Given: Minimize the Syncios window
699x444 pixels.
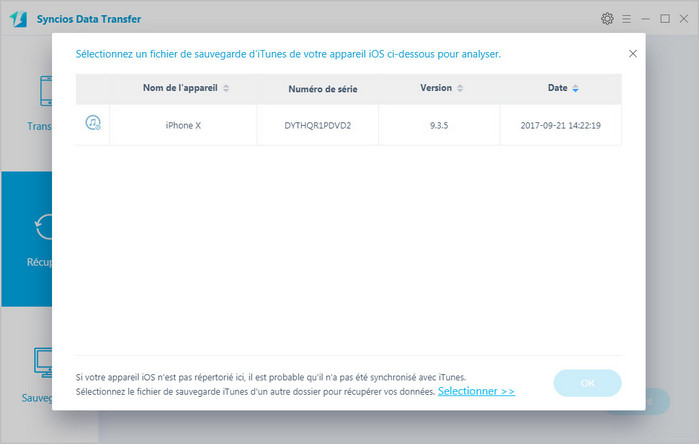Looking at the screenshot, I should pos(646,19).
